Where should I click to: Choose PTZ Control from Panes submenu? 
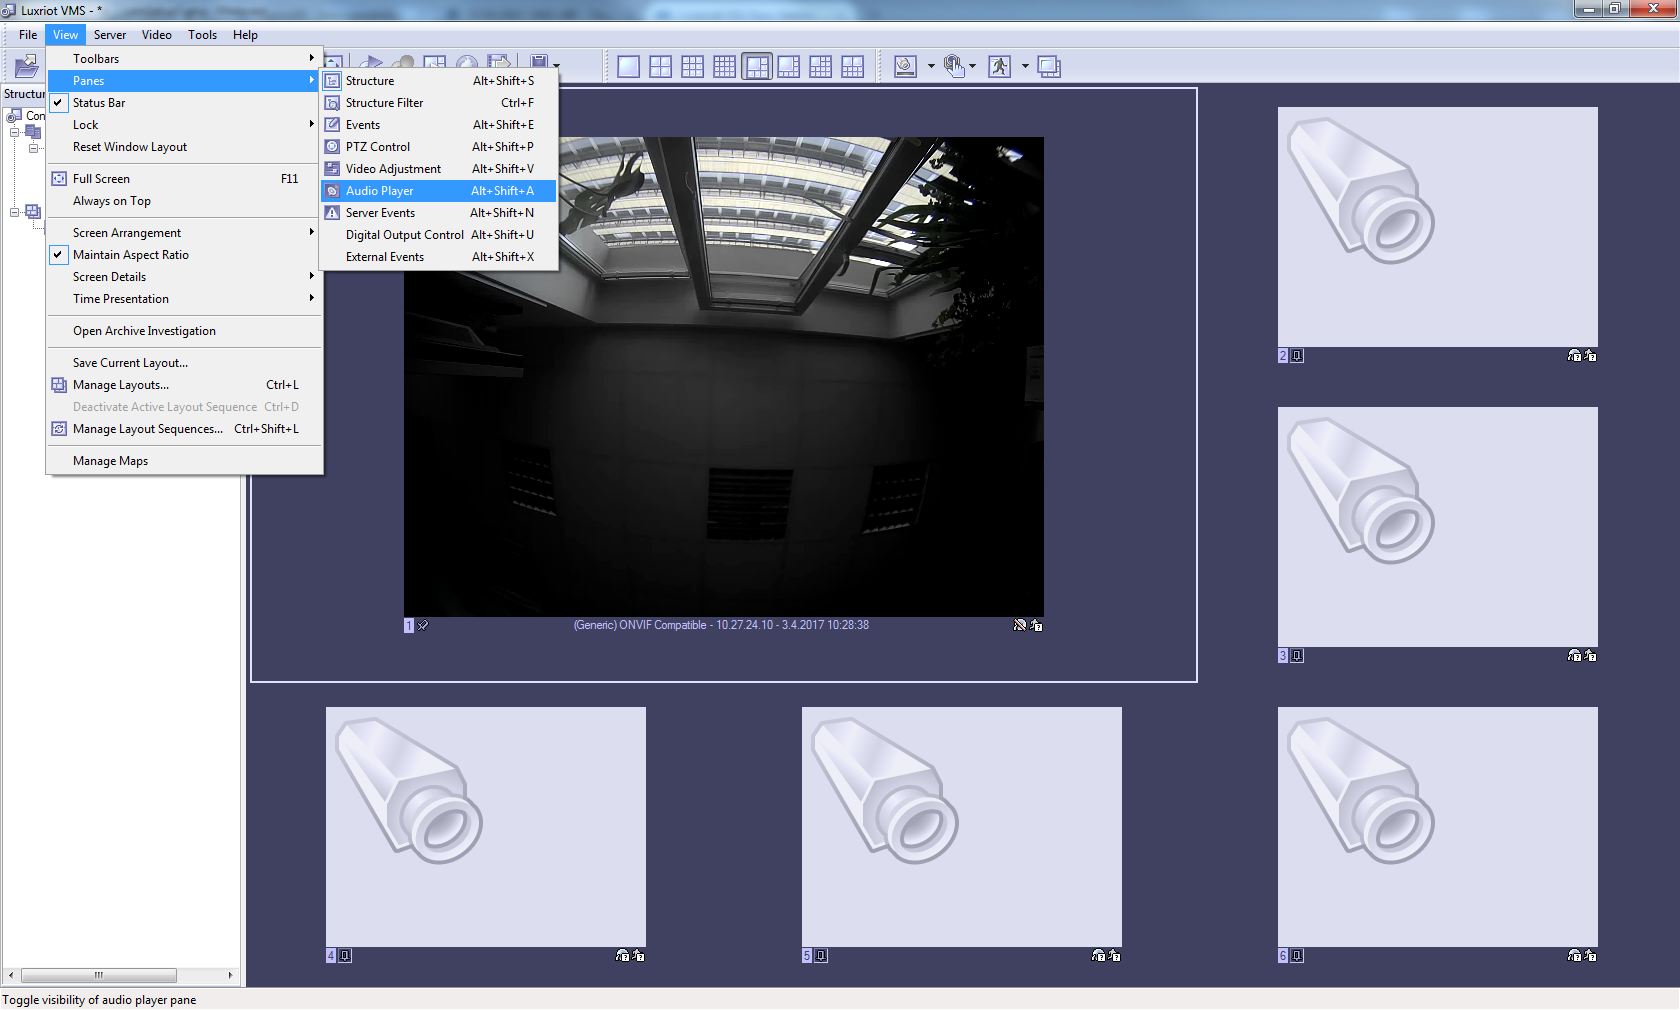tap(378, 147)
